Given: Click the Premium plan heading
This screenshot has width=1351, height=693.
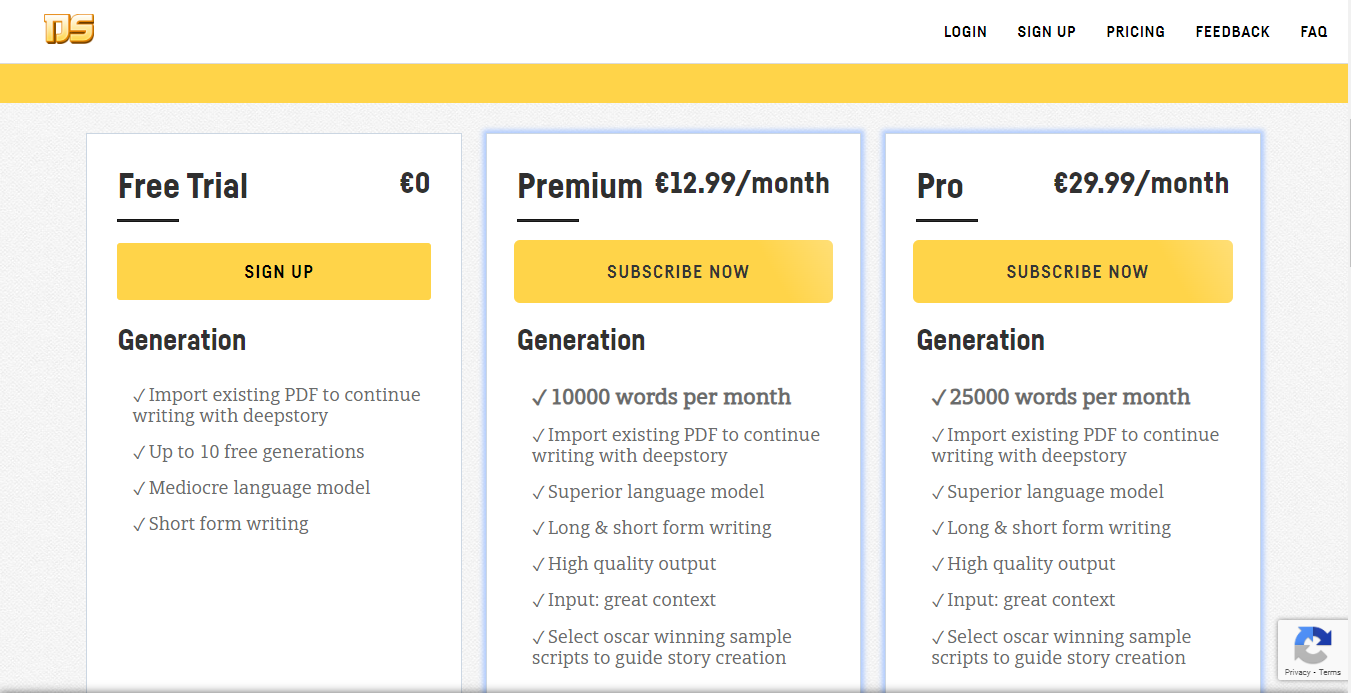Looking at the screenshot, I should (579, 186).
